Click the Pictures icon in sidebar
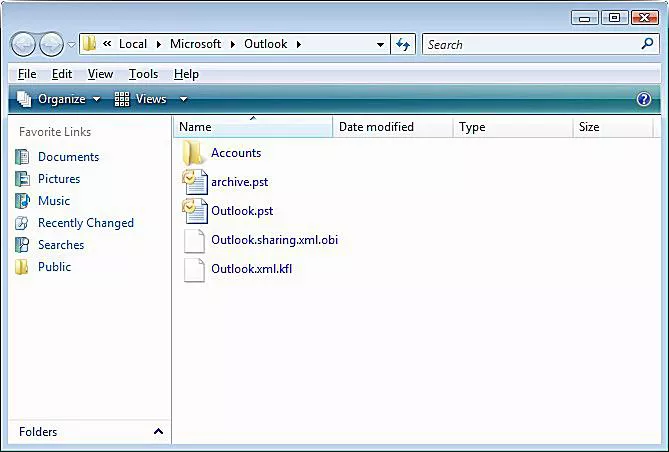 pyautogui.click(x=22, y=179)
